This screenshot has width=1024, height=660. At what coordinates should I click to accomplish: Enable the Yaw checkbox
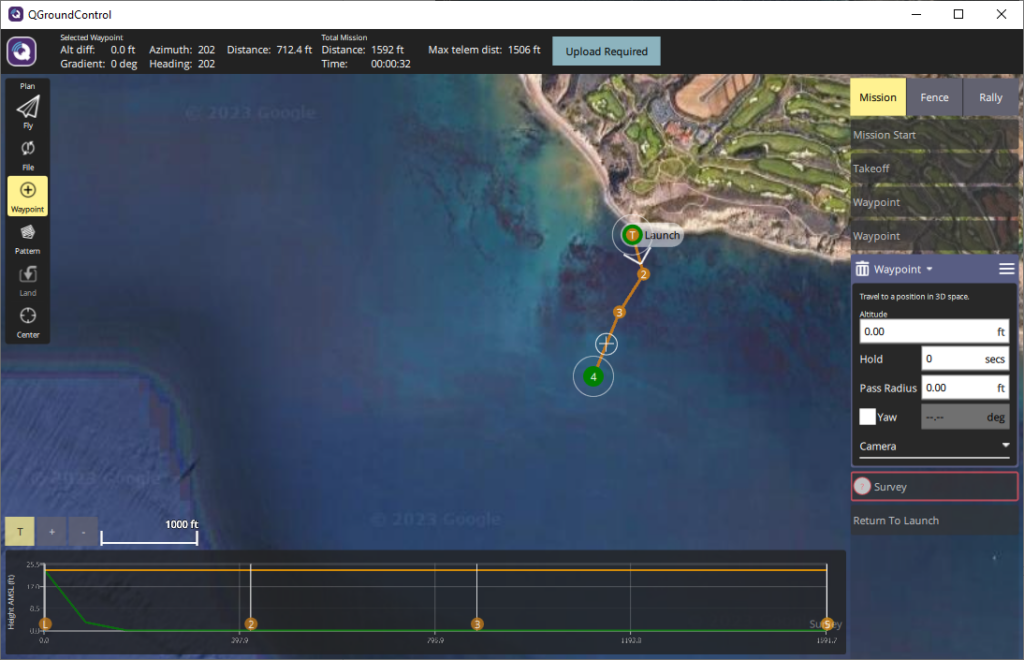tap(867, 417)
